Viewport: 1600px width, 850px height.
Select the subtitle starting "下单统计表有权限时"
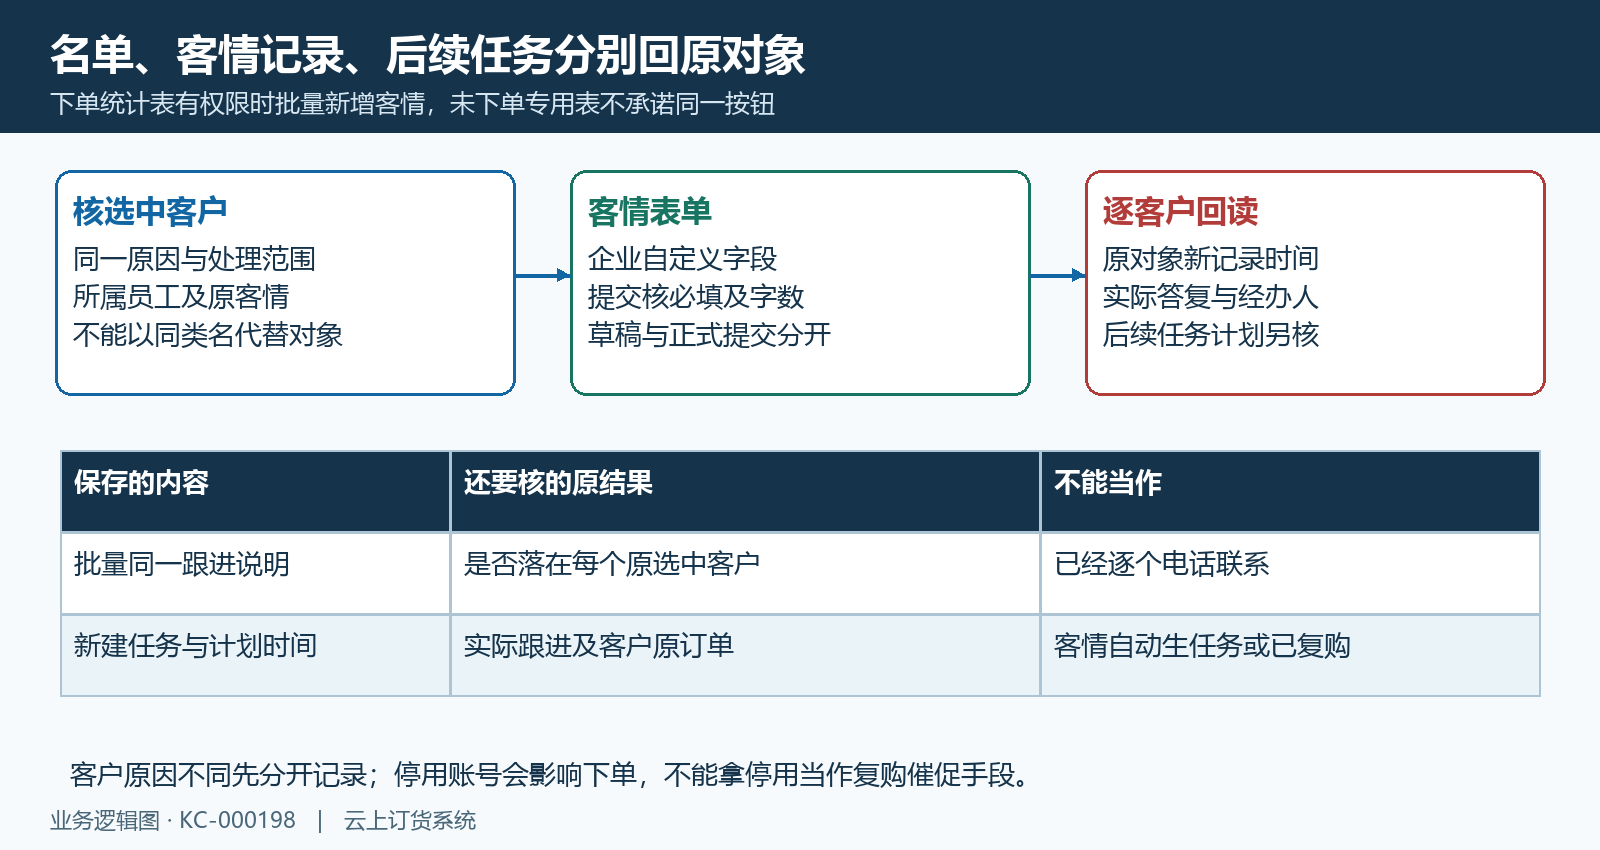(x=412, y=104)
